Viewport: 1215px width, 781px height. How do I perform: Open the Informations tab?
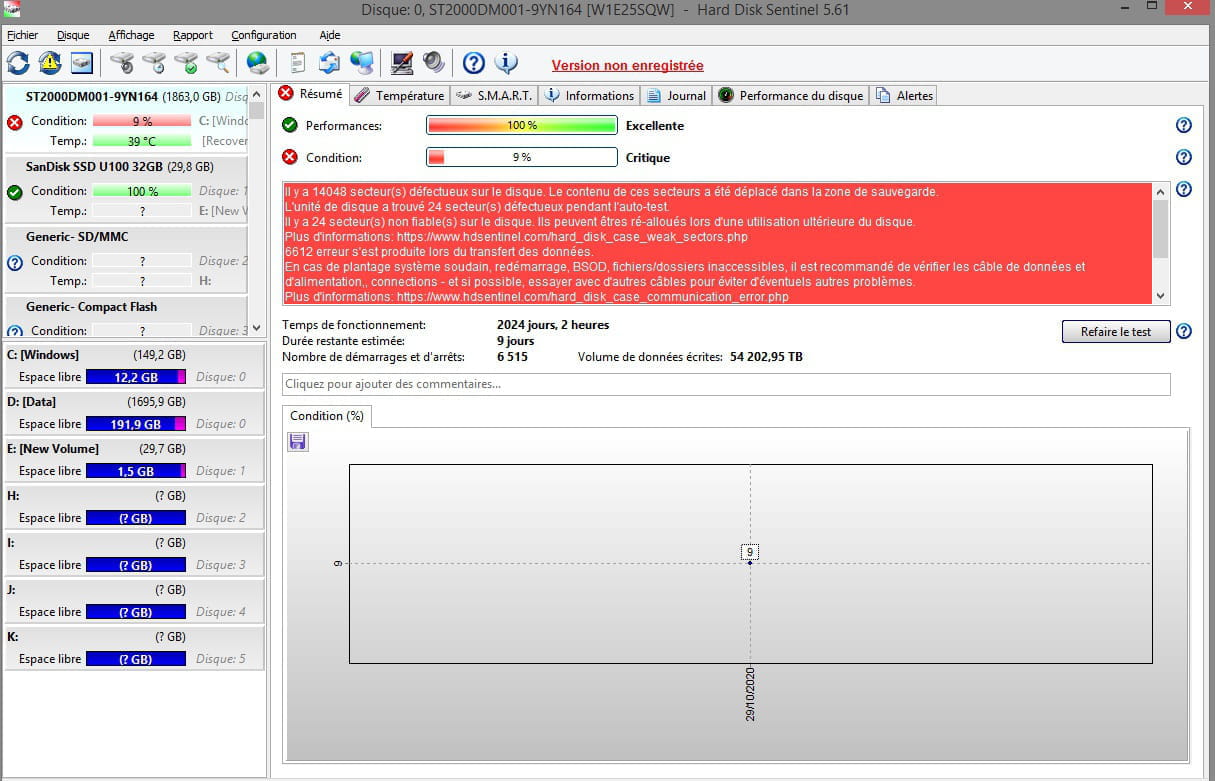589,96
